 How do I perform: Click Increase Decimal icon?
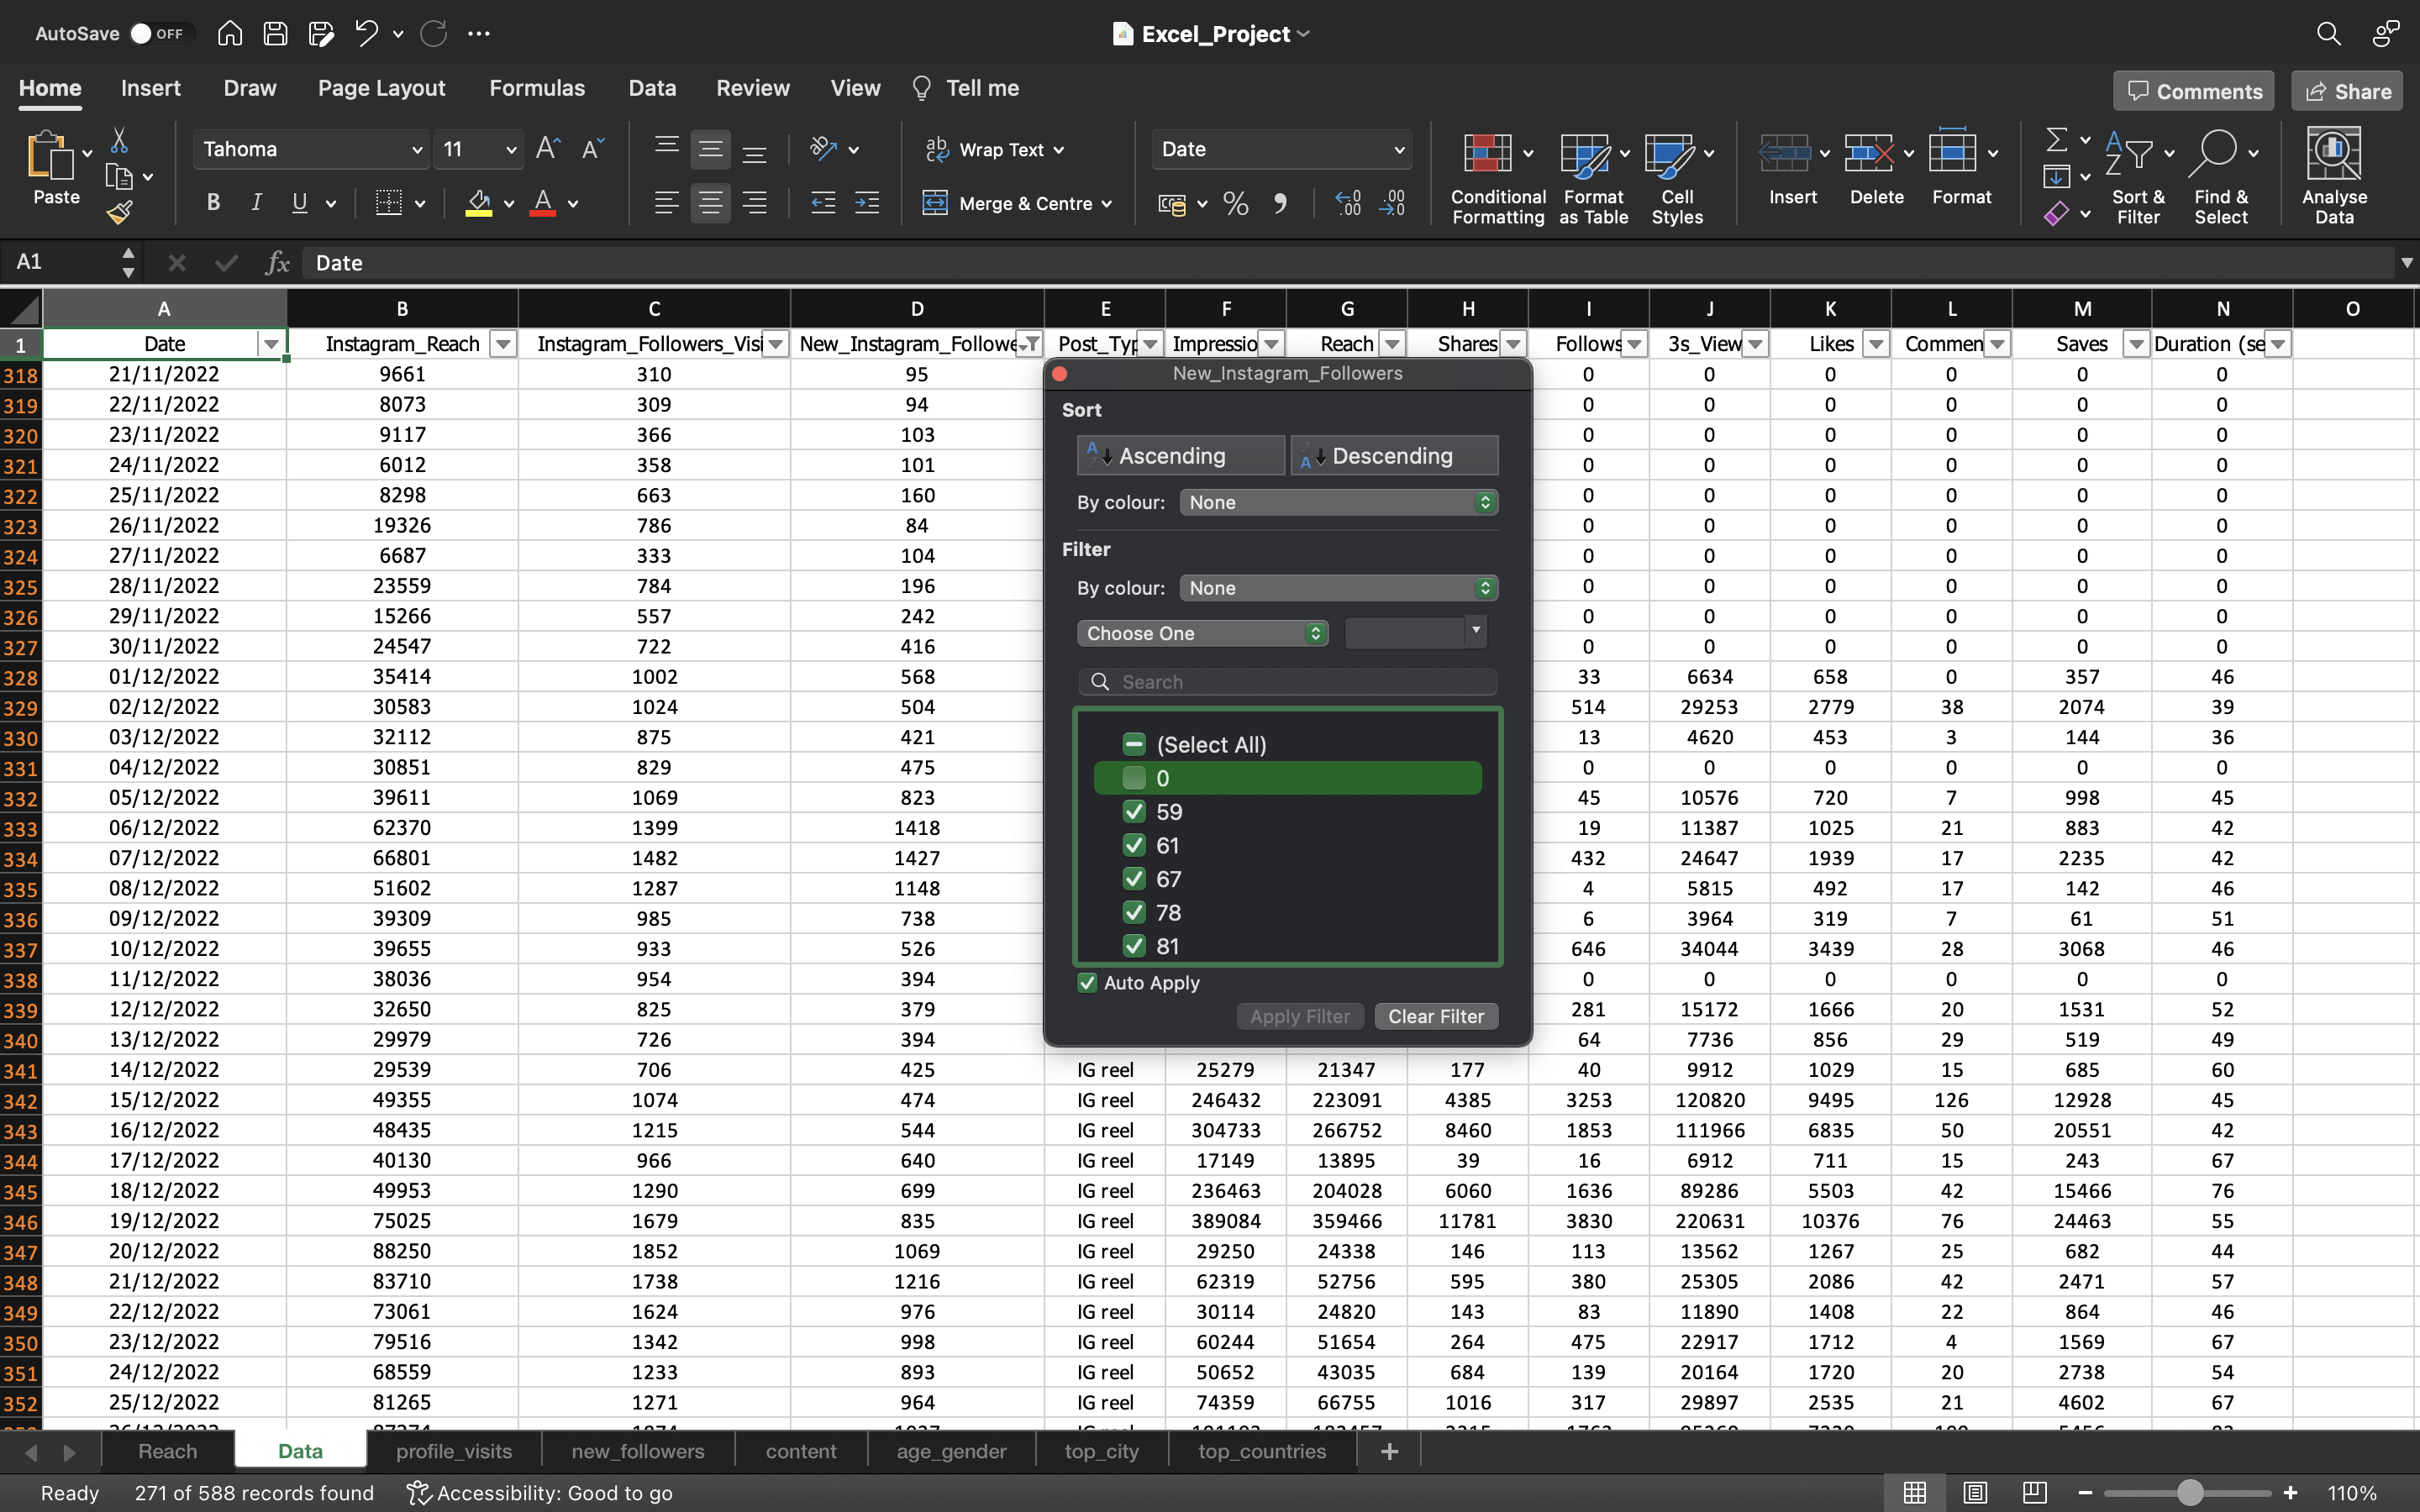1348,204
